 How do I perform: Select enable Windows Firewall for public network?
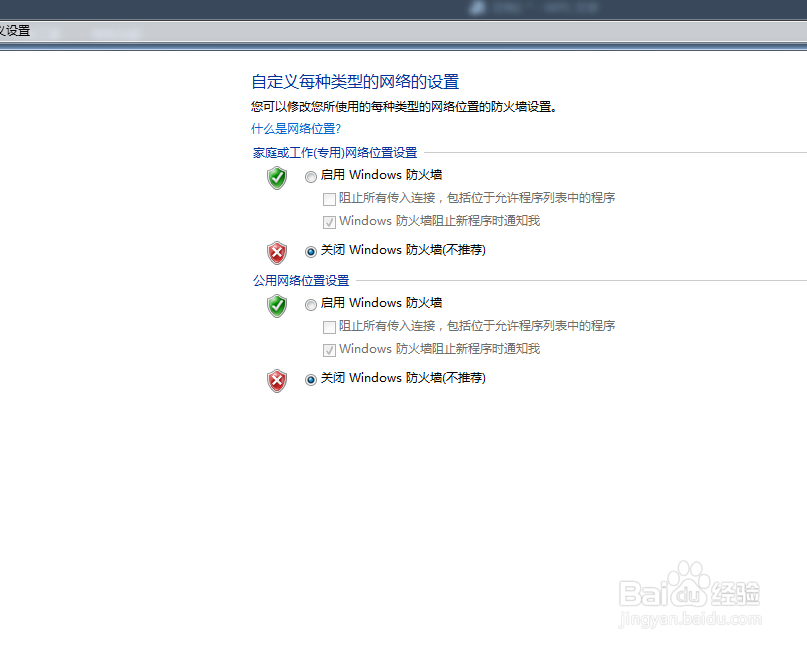[x=310, y=305]
